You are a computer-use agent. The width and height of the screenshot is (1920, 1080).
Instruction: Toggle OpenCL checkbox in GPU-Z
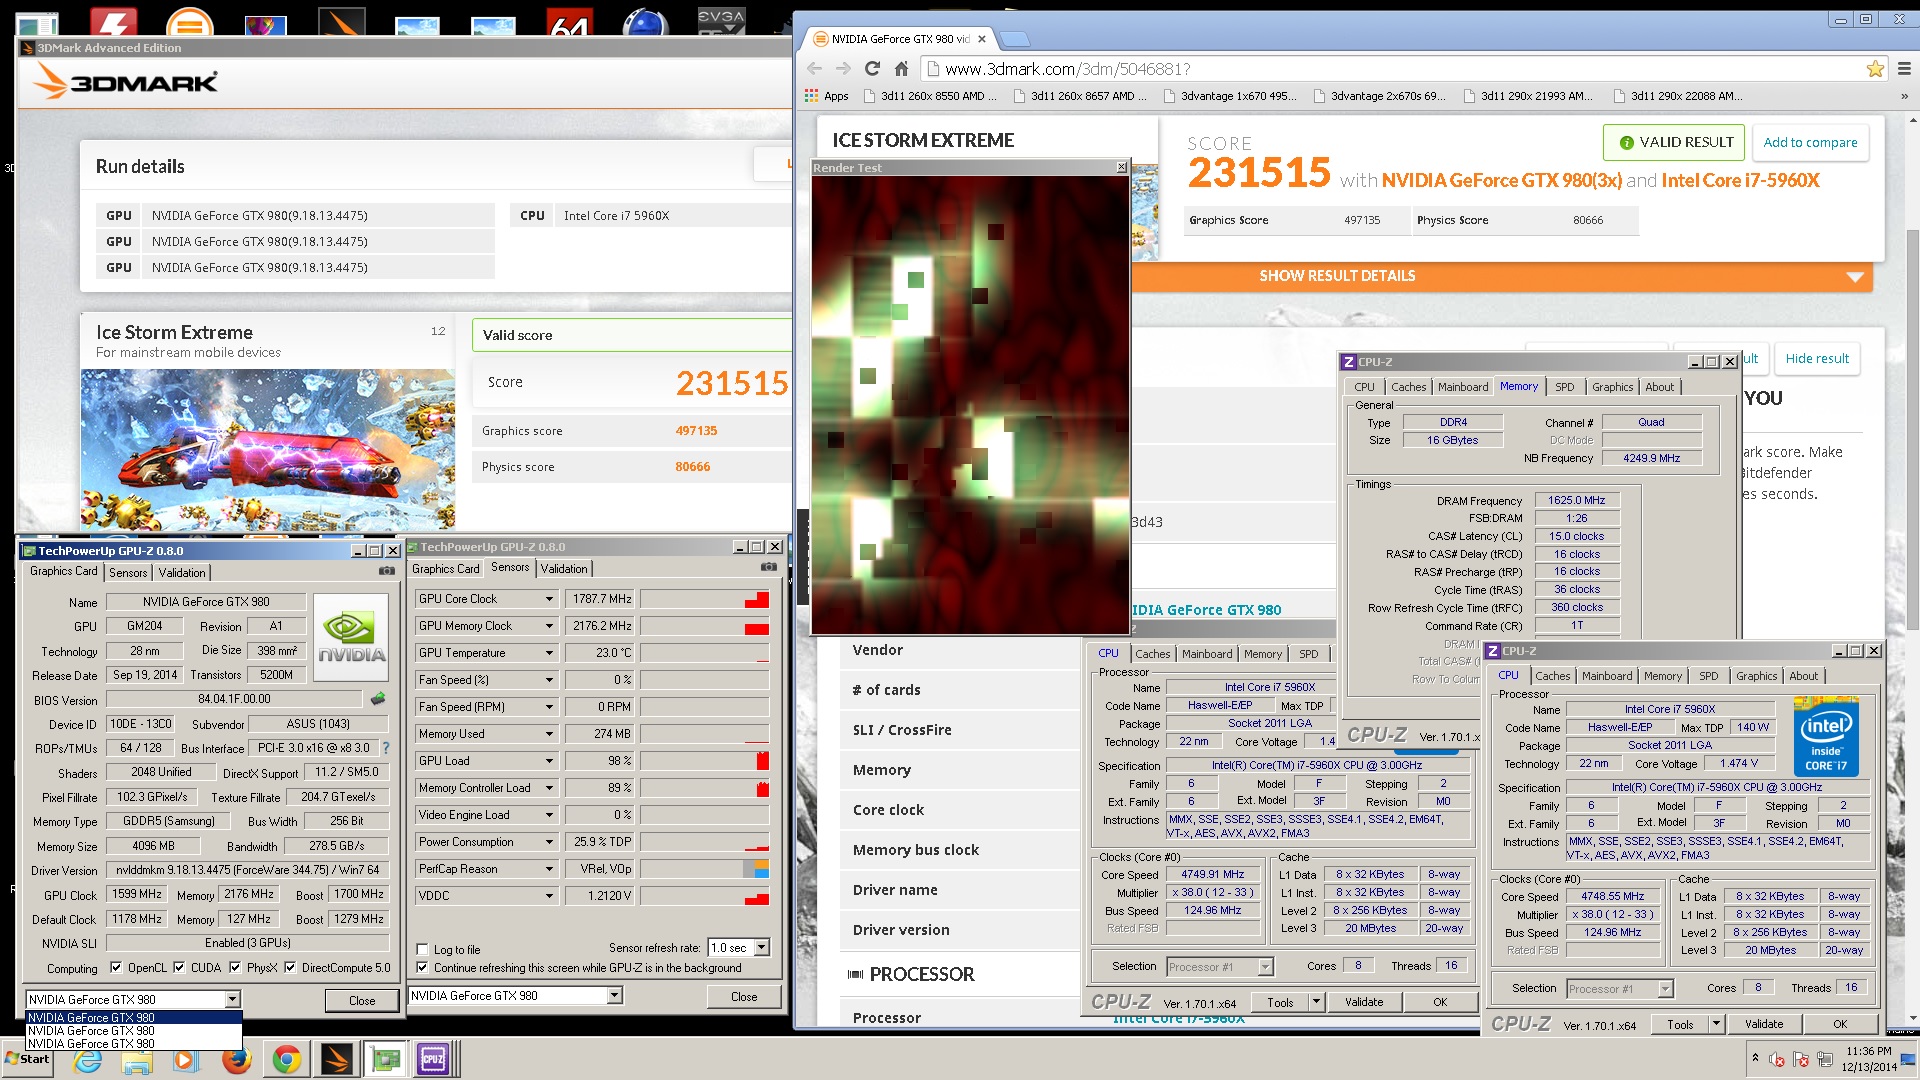116,967
